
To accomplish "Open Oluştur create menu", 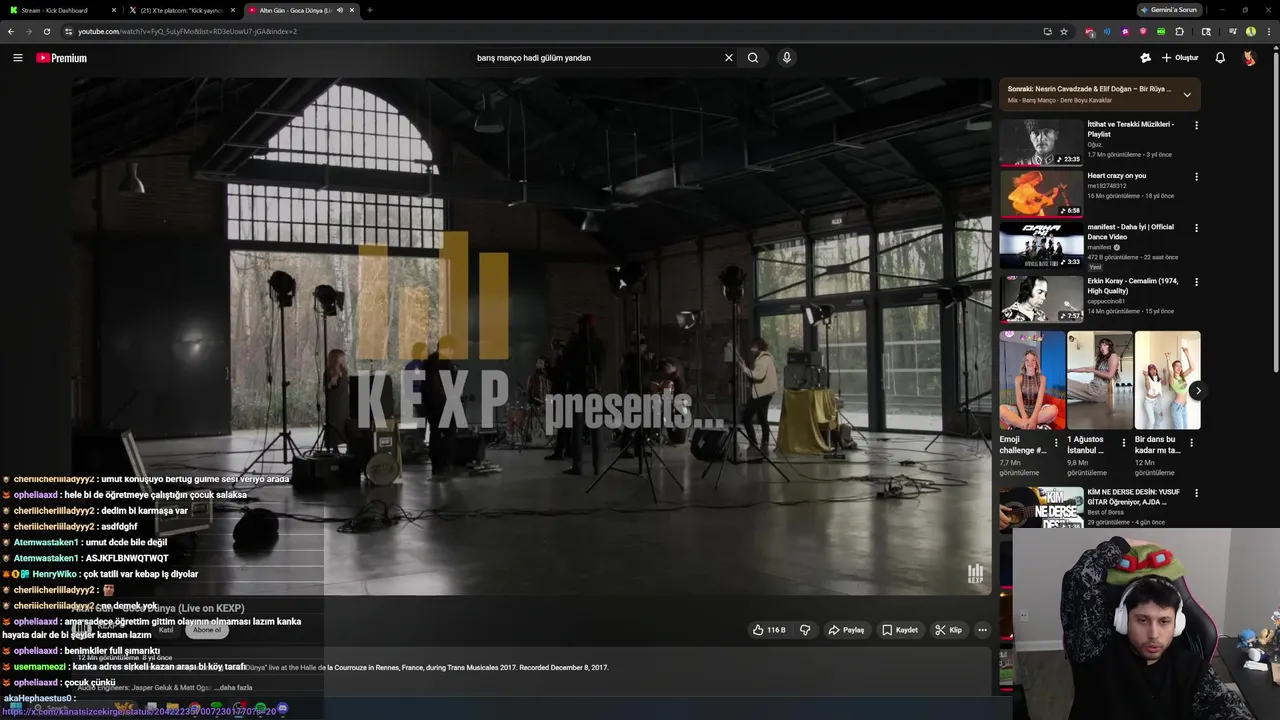I will click(x=1180, y=58).
